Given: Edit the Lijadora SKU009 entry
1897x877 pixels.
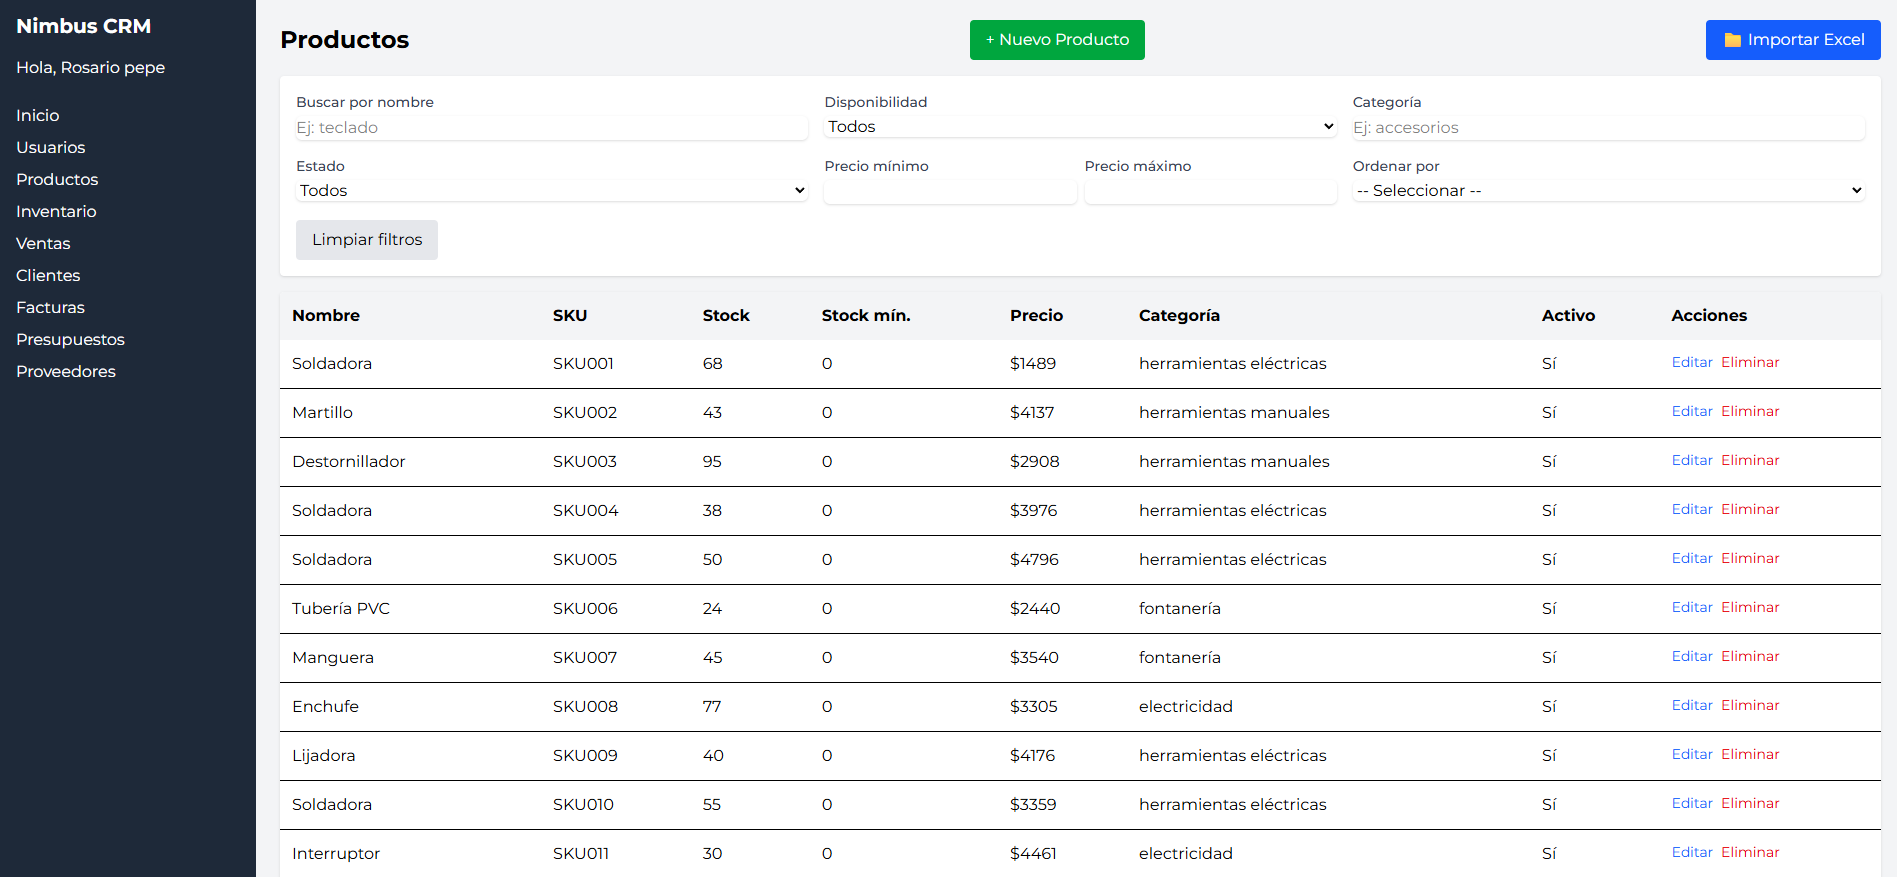Looking at the screenshot, I should click(x=1691, y=755).
